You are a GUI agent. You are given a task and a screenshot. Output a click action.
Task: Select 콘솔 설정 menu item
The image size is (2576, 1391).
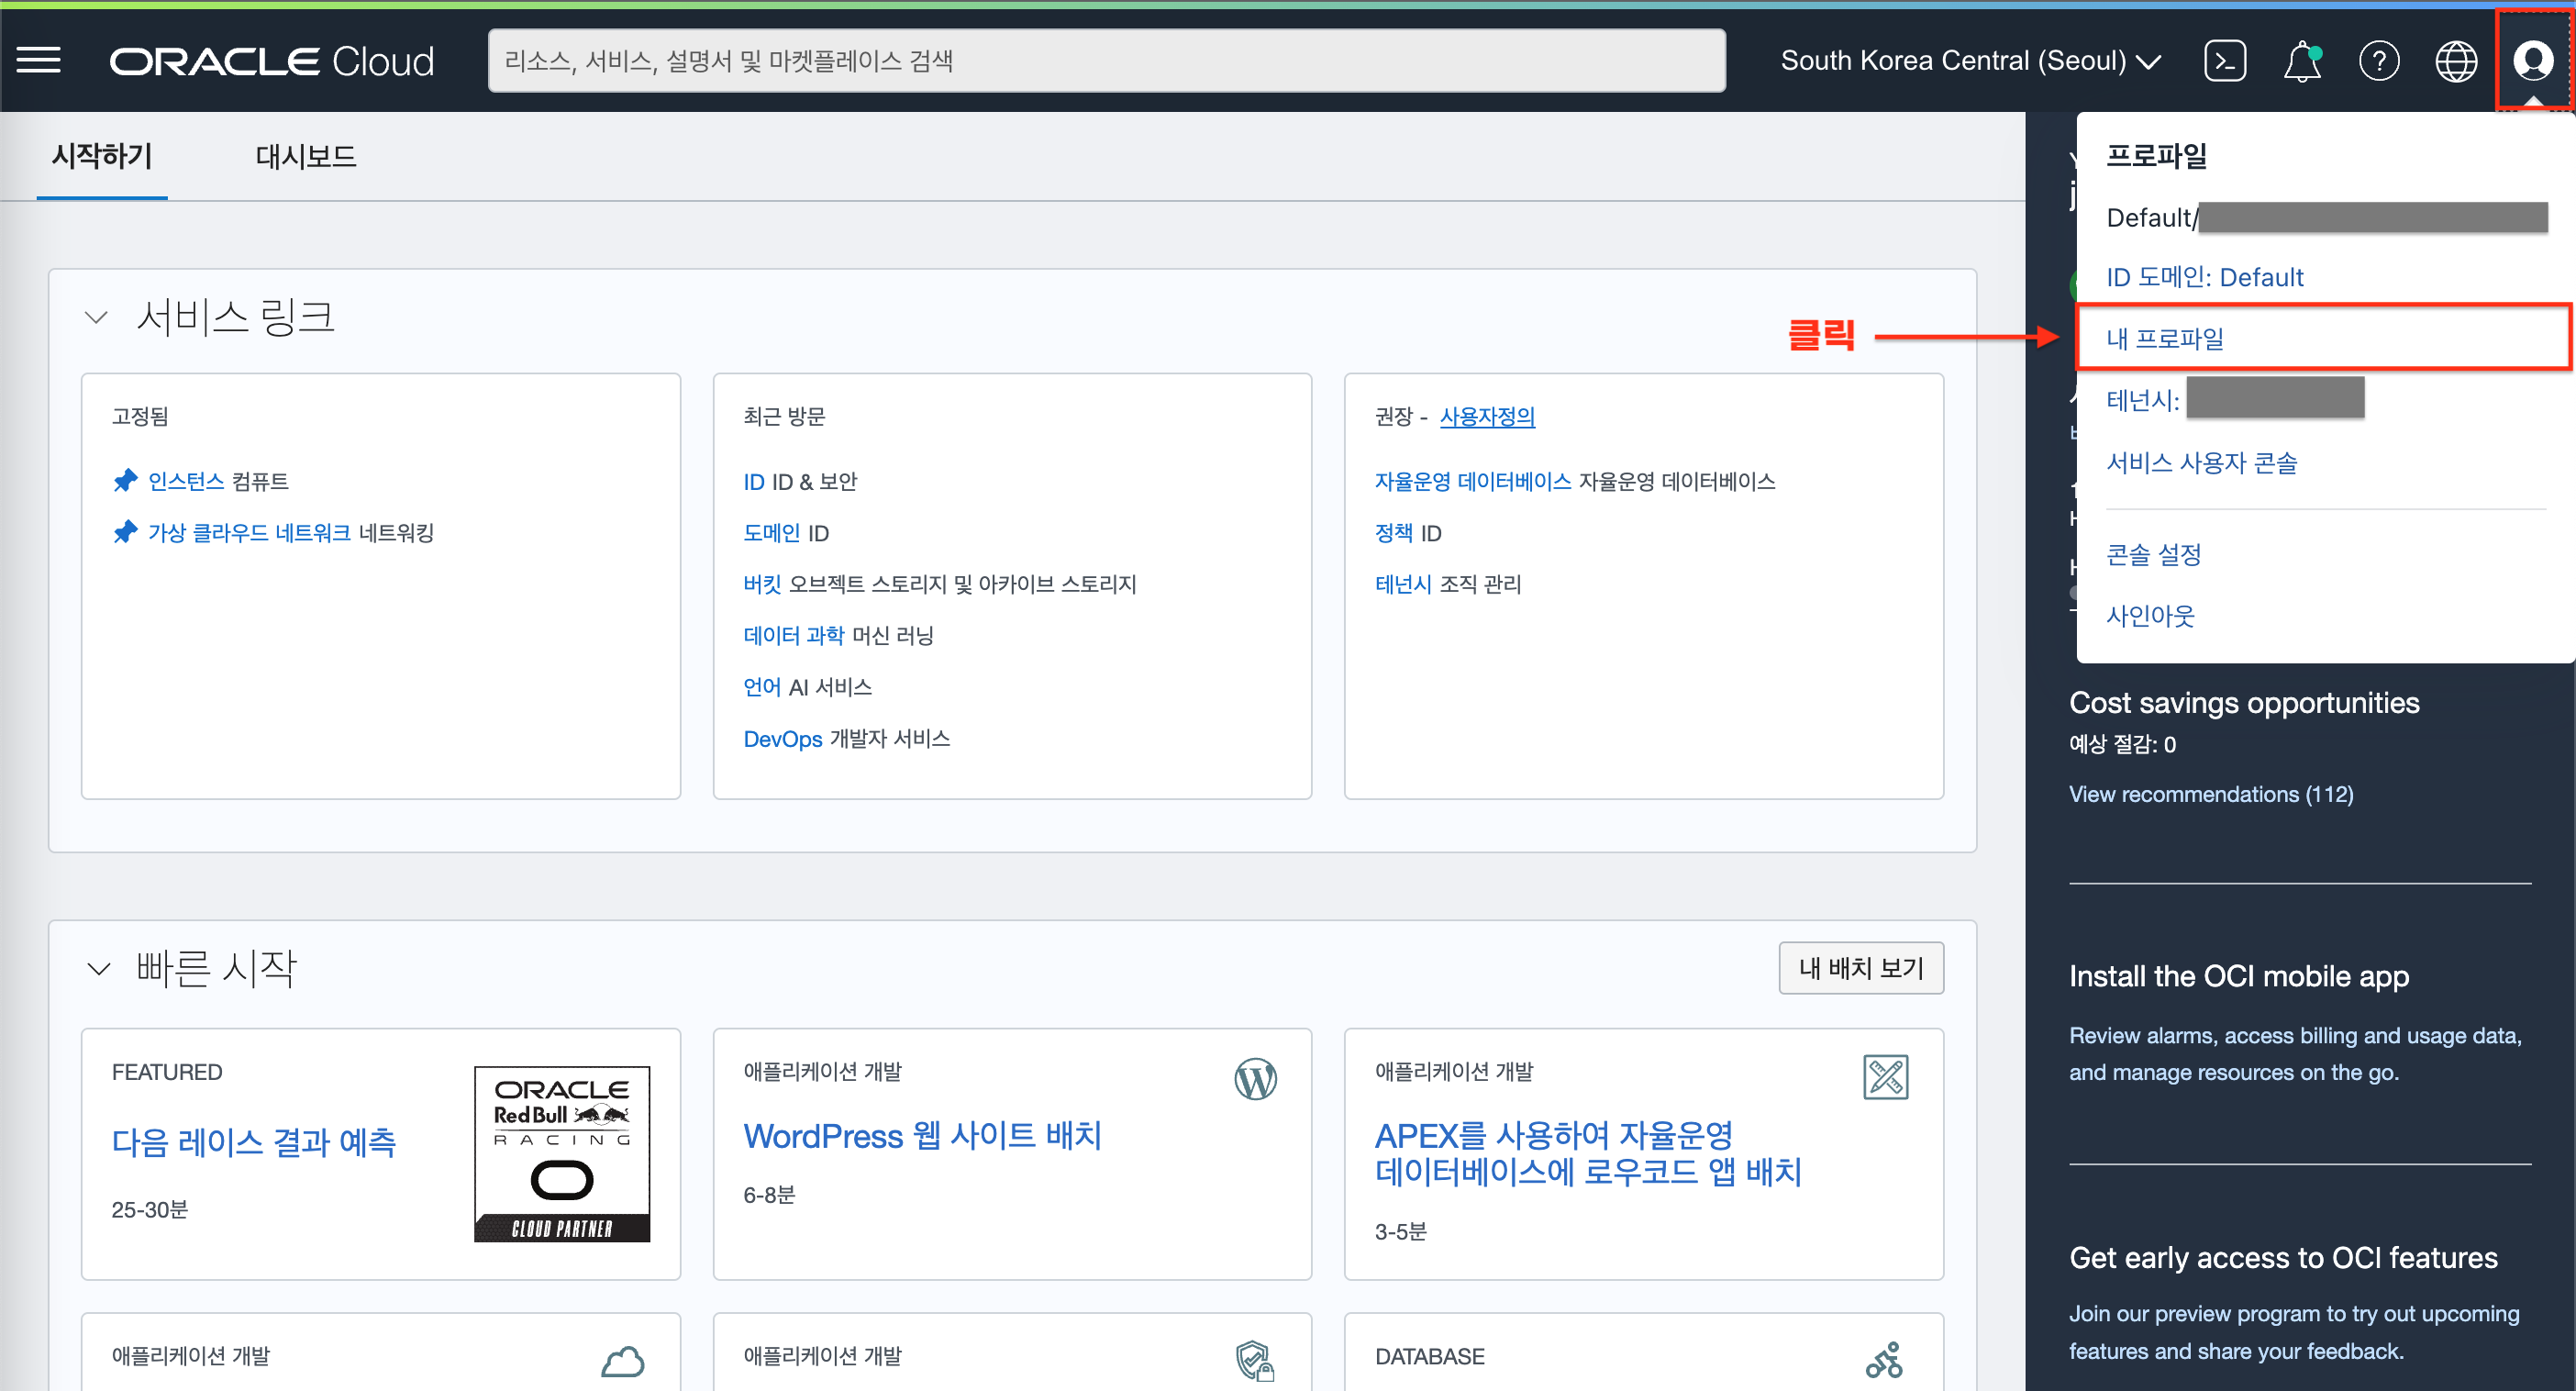click(x=2154, y=554)
